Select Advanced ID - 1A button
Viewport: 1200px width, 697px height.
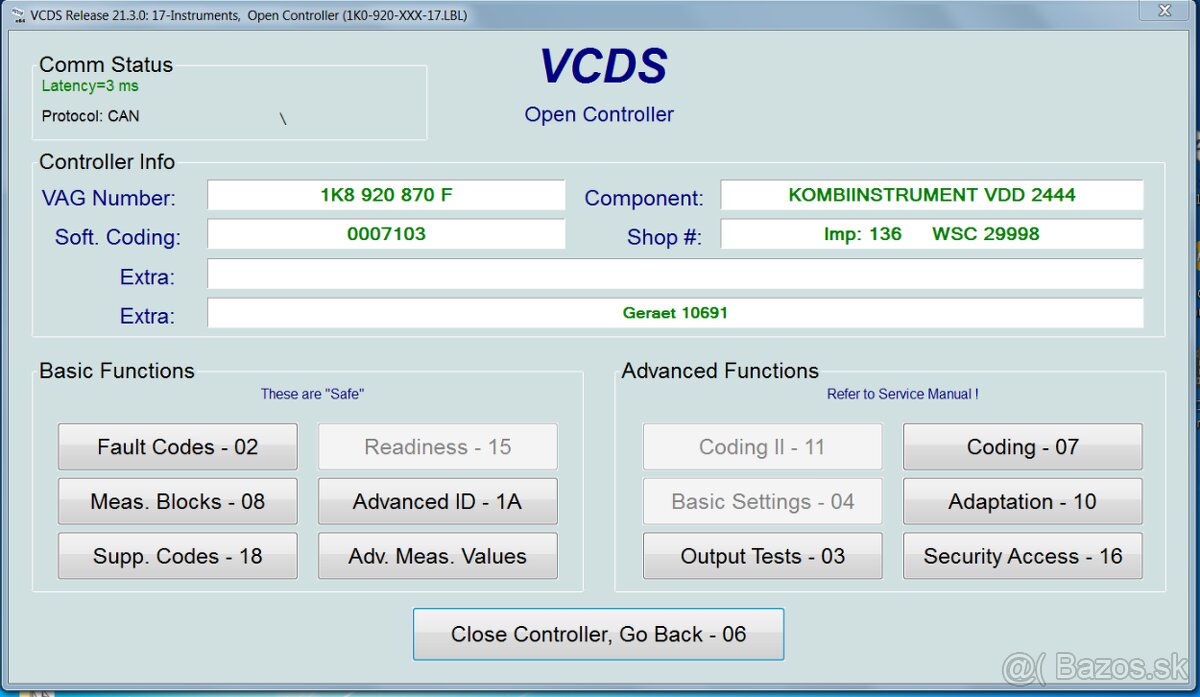(x=437, y=502)
